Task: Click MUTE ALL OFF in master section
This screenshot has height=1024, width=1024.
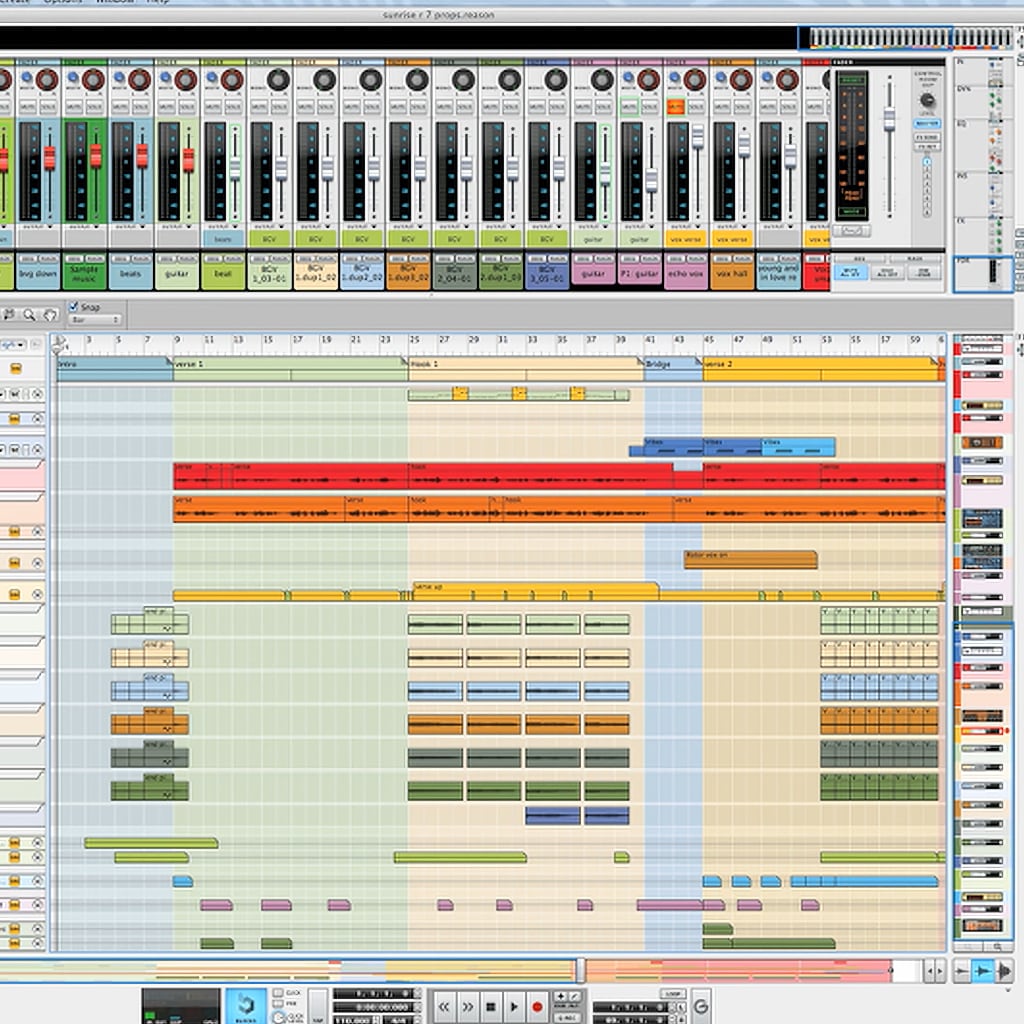Action: click(x=851, y=272)
